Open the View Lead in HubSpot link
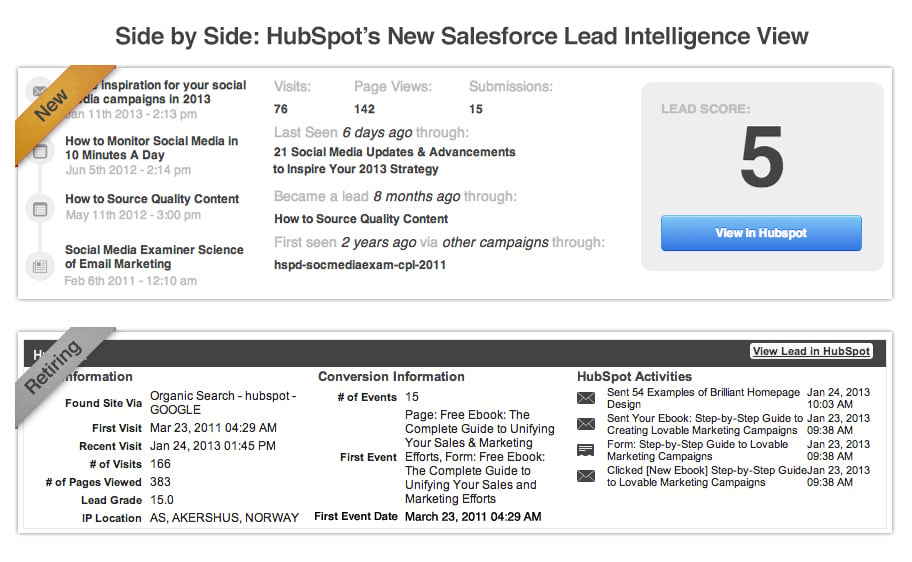The image size is (912, 562). 811,351
